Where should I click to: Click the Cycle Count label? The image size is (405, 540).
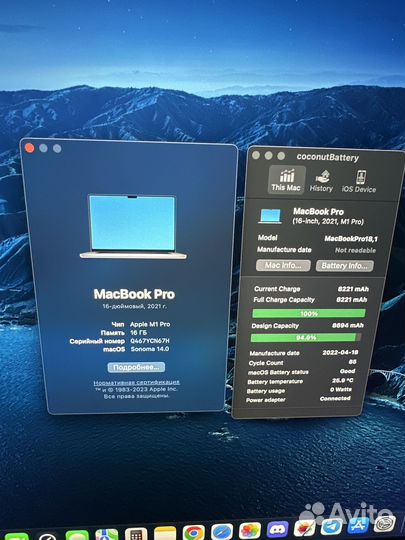coord(266,363)
